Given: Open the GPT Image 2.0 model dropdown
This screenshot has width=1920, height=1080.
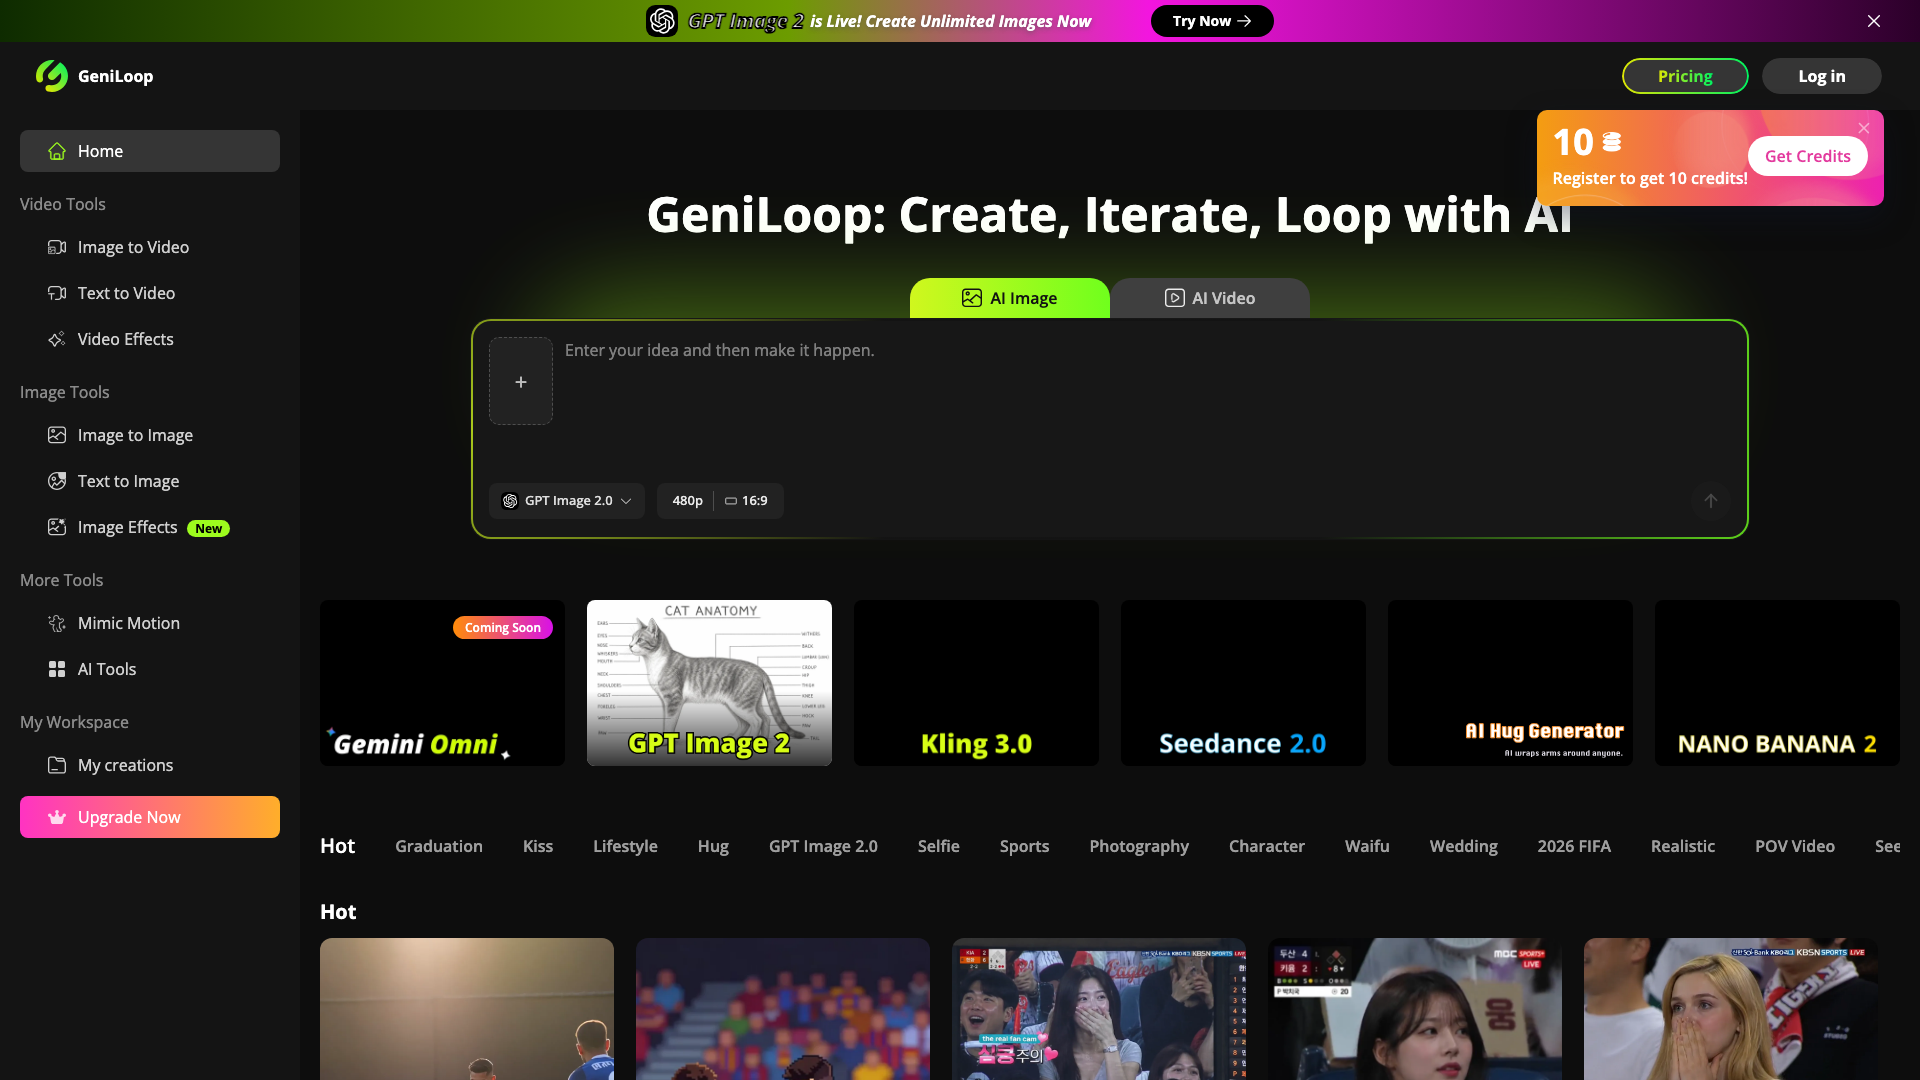Looking at the screenshot, I should 567,501.
